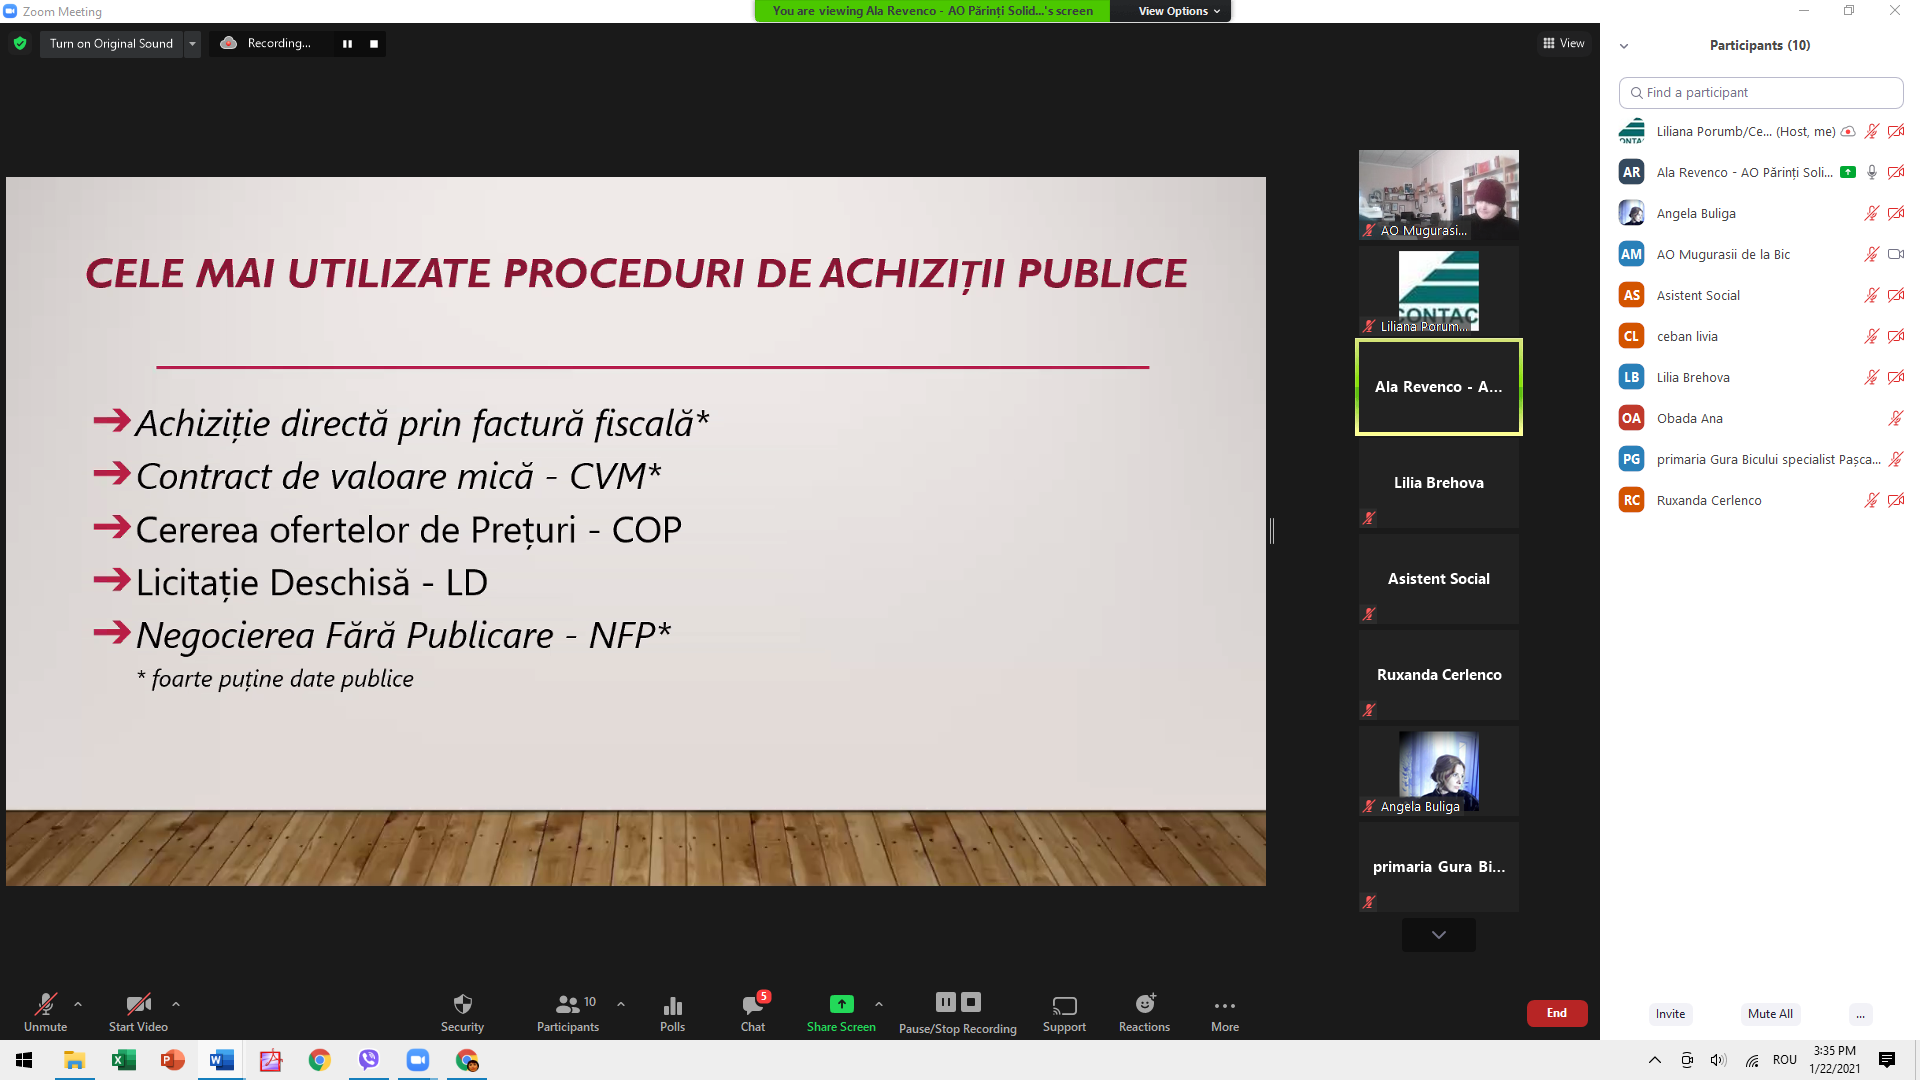This screenshot has height=1080, width=1920.
Task: Open the More menu in toolbar
Action: click(x=1224, y=1006)
